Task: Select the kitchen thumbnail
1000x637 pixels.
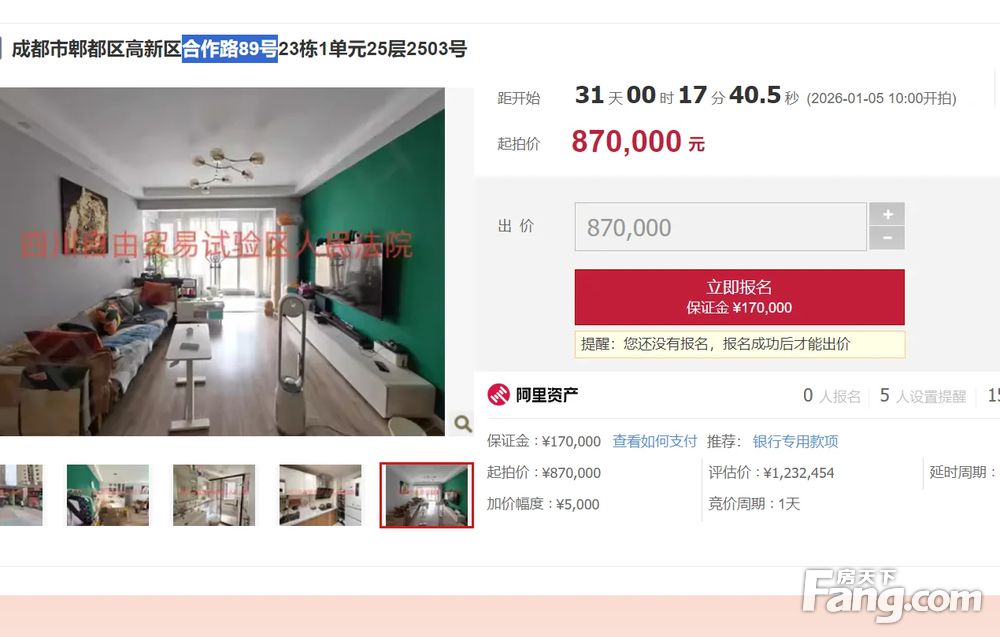Action: pos(320,495)
